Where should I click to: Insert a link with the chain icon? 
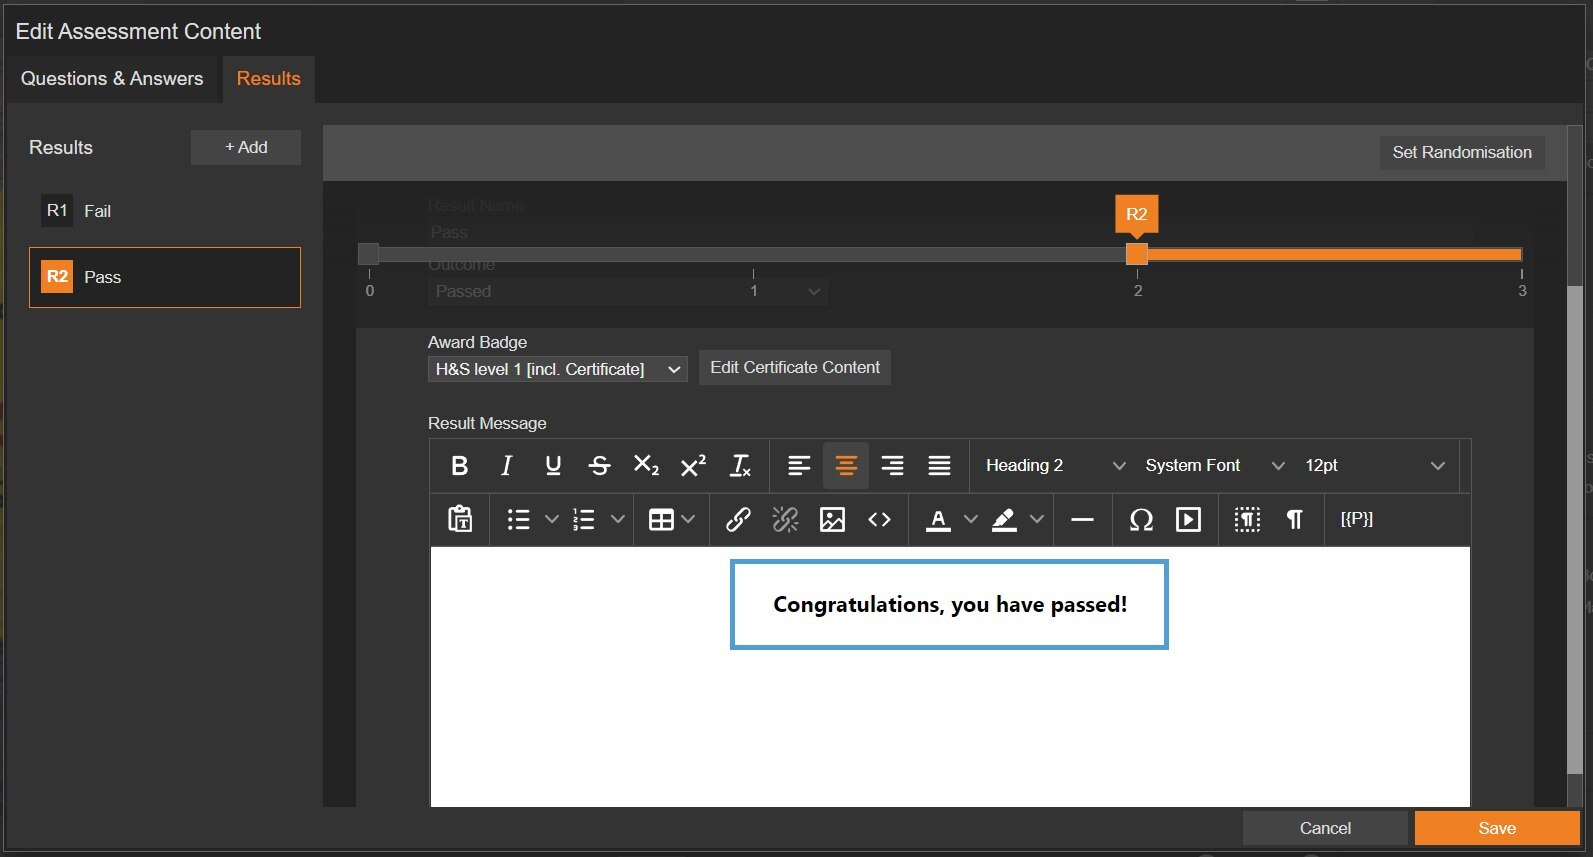pos(738,520)
